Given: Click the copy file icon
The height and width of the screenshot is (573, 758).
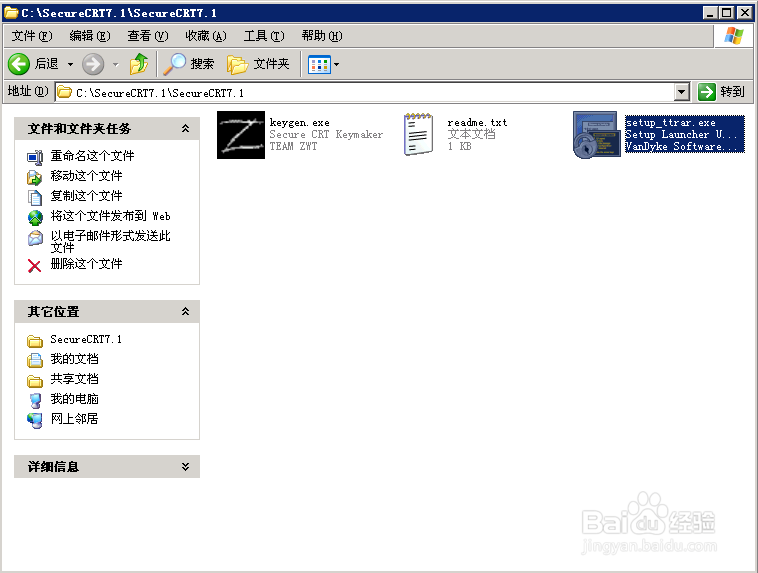Looking at the screenshot, I should coord(35,197).
